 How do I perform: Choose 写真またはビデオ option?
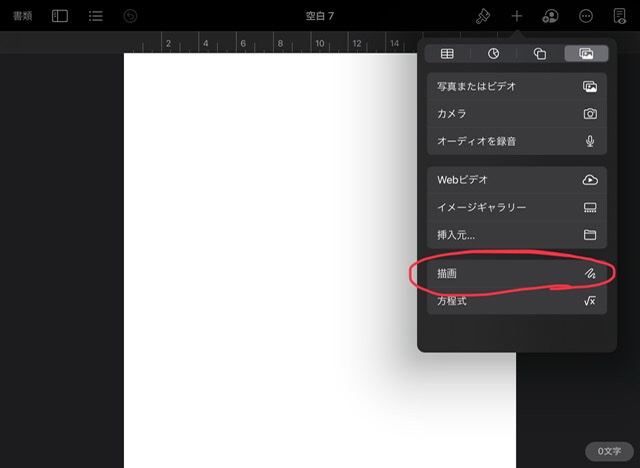(516, 87)
